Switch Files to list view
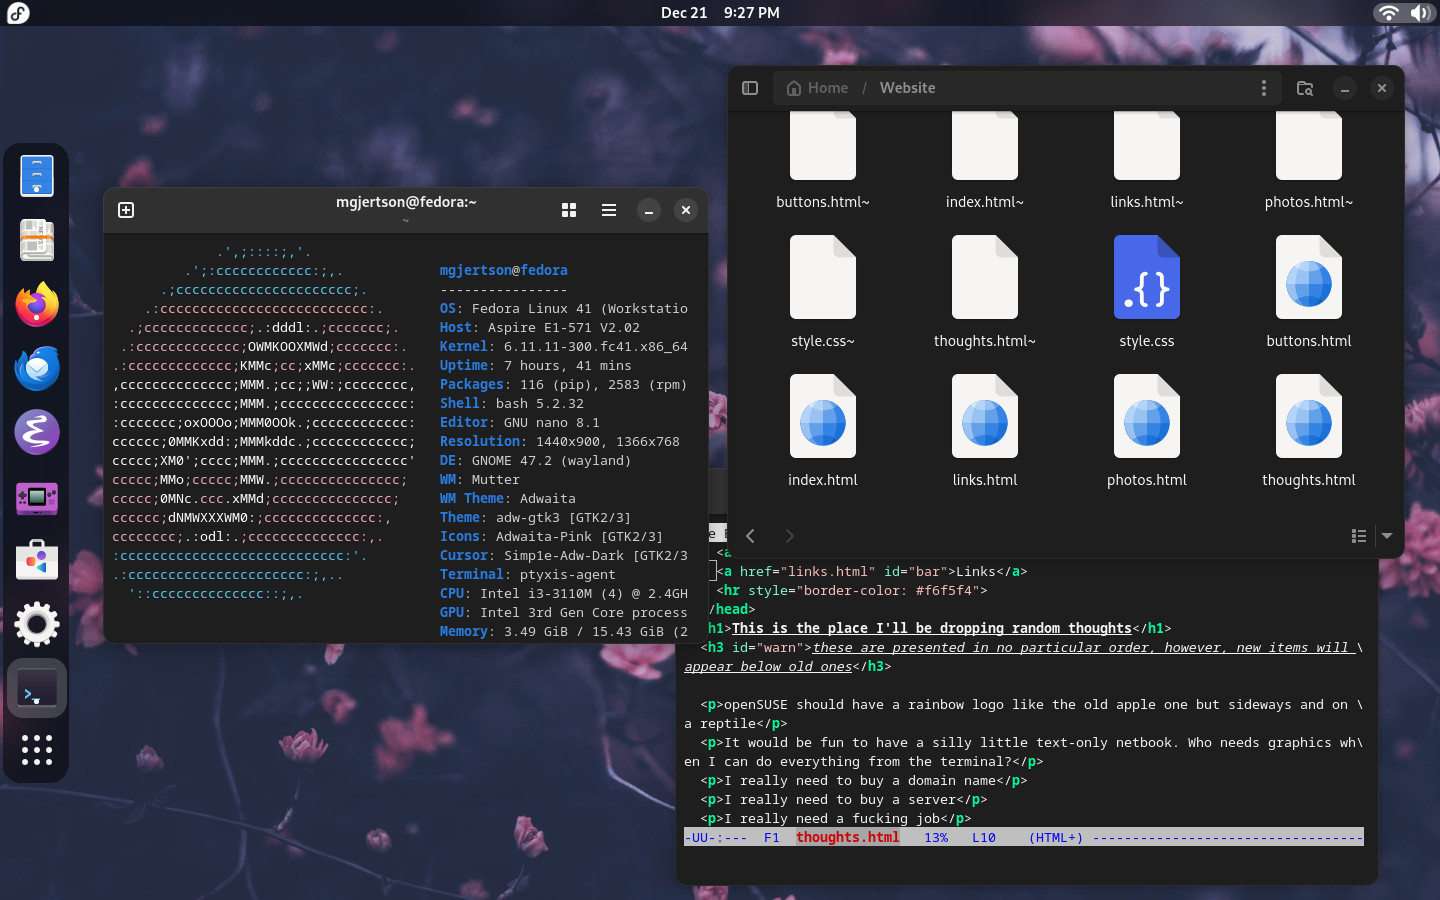1440x900 pixels. coord(1359,536)
